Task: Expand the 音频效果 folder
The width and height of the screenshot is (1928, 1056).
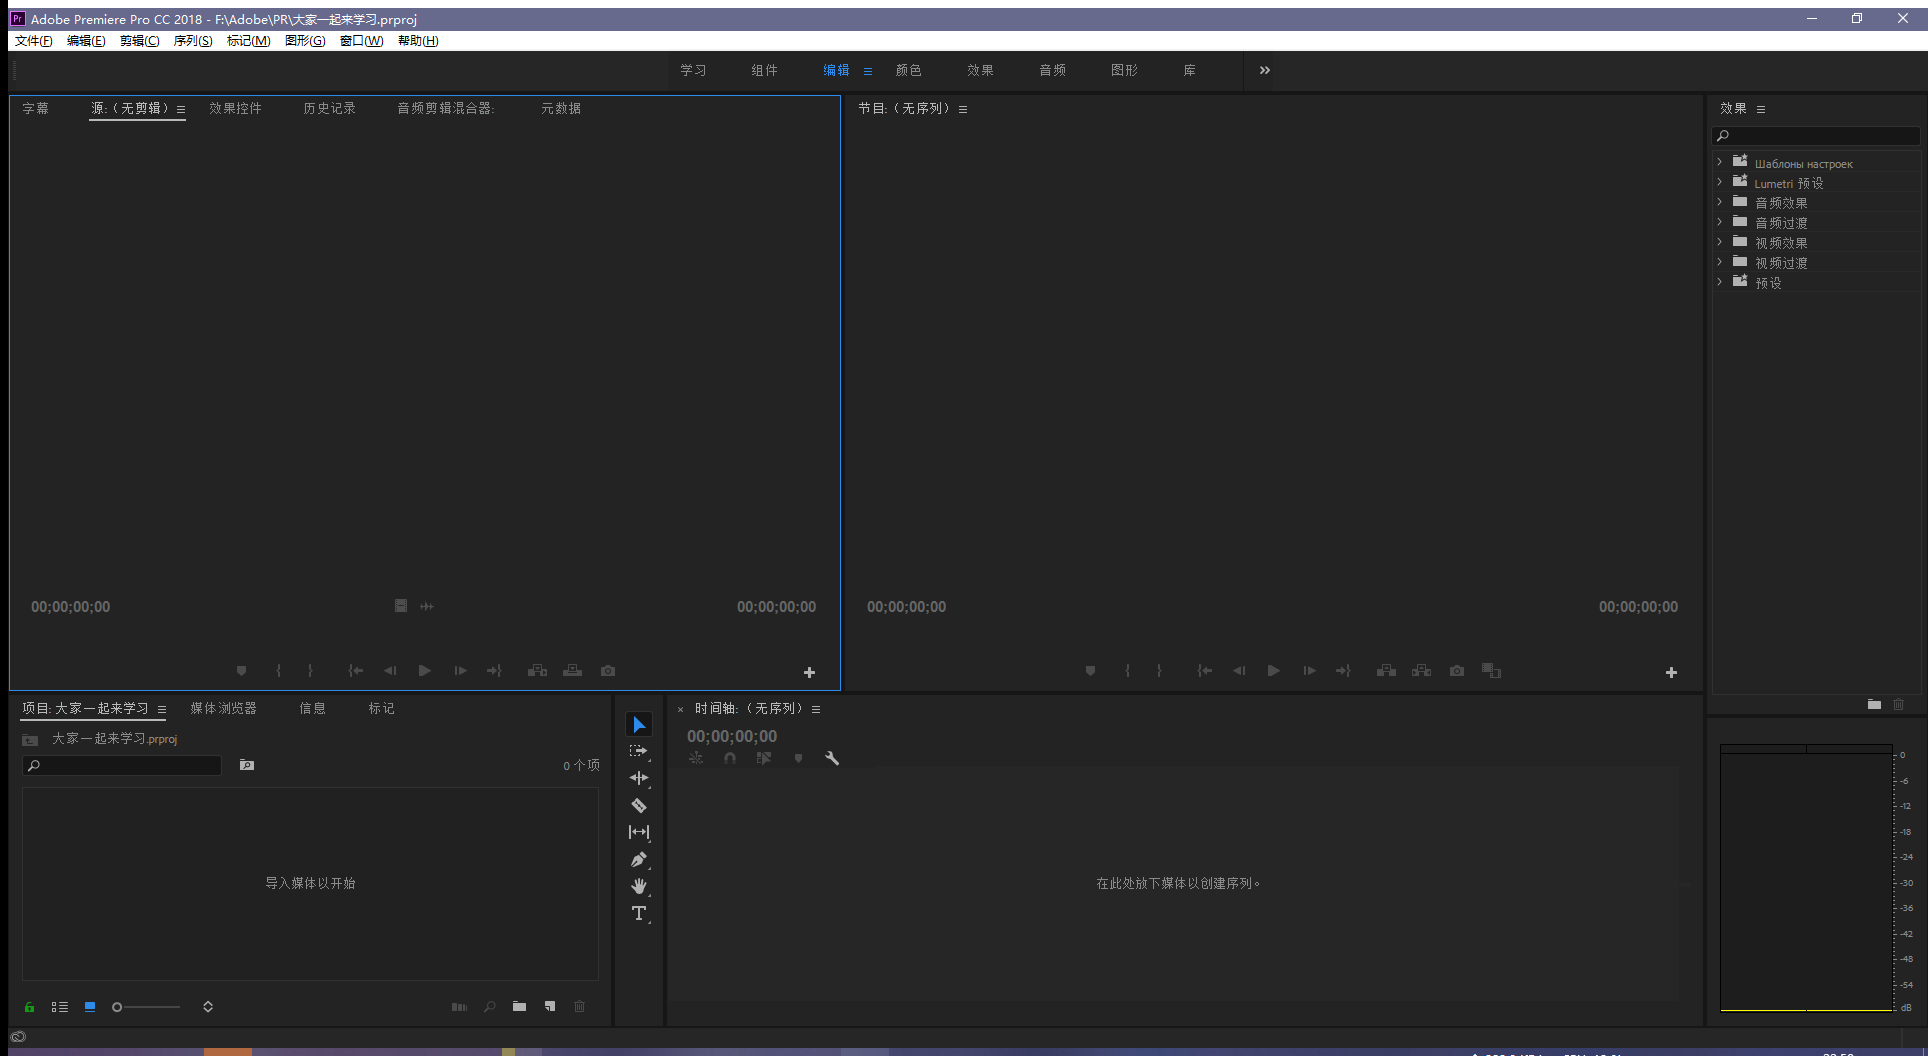Action: tap(1720, 202)
